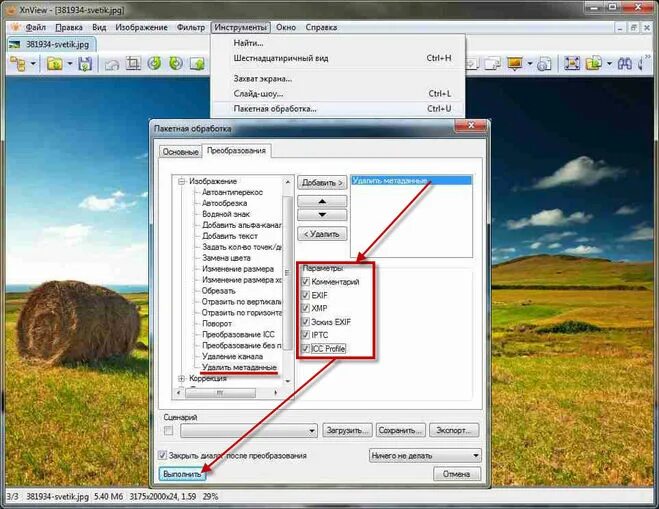Image resolution: width=659 pixels, height=509 pixels.
Task: Uncheck the XMP checkbox
Action: (306, 308)
